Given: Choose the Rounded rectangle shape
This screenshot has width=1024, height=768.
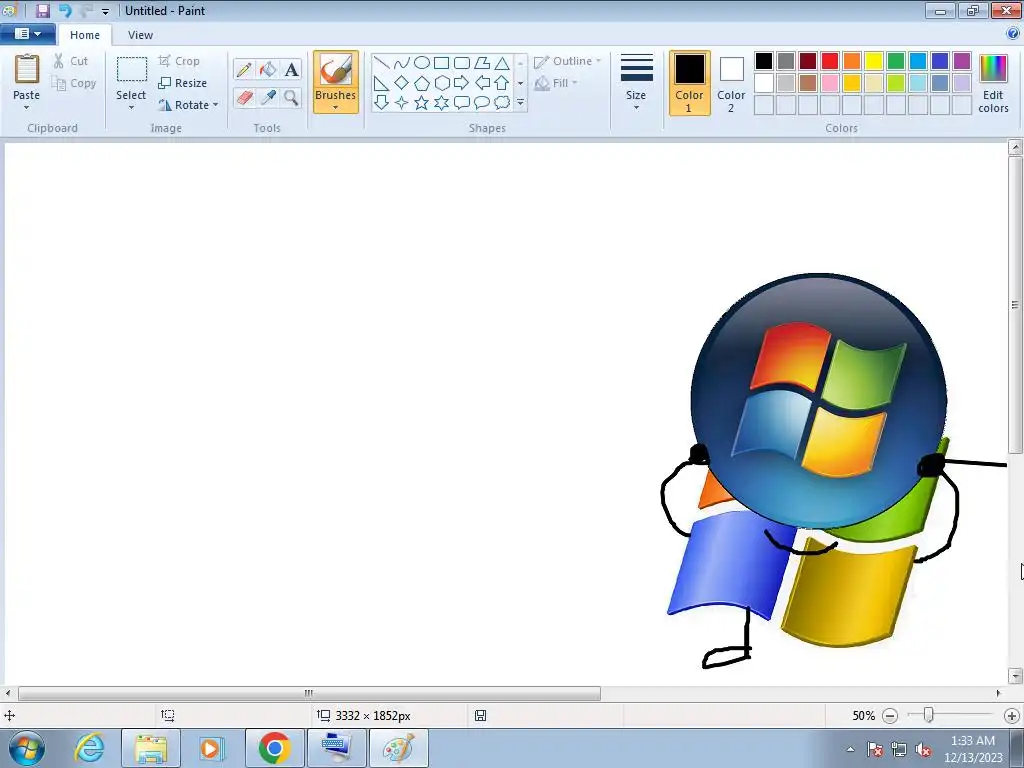Looking at the screenshot, I should coord(462,63).
